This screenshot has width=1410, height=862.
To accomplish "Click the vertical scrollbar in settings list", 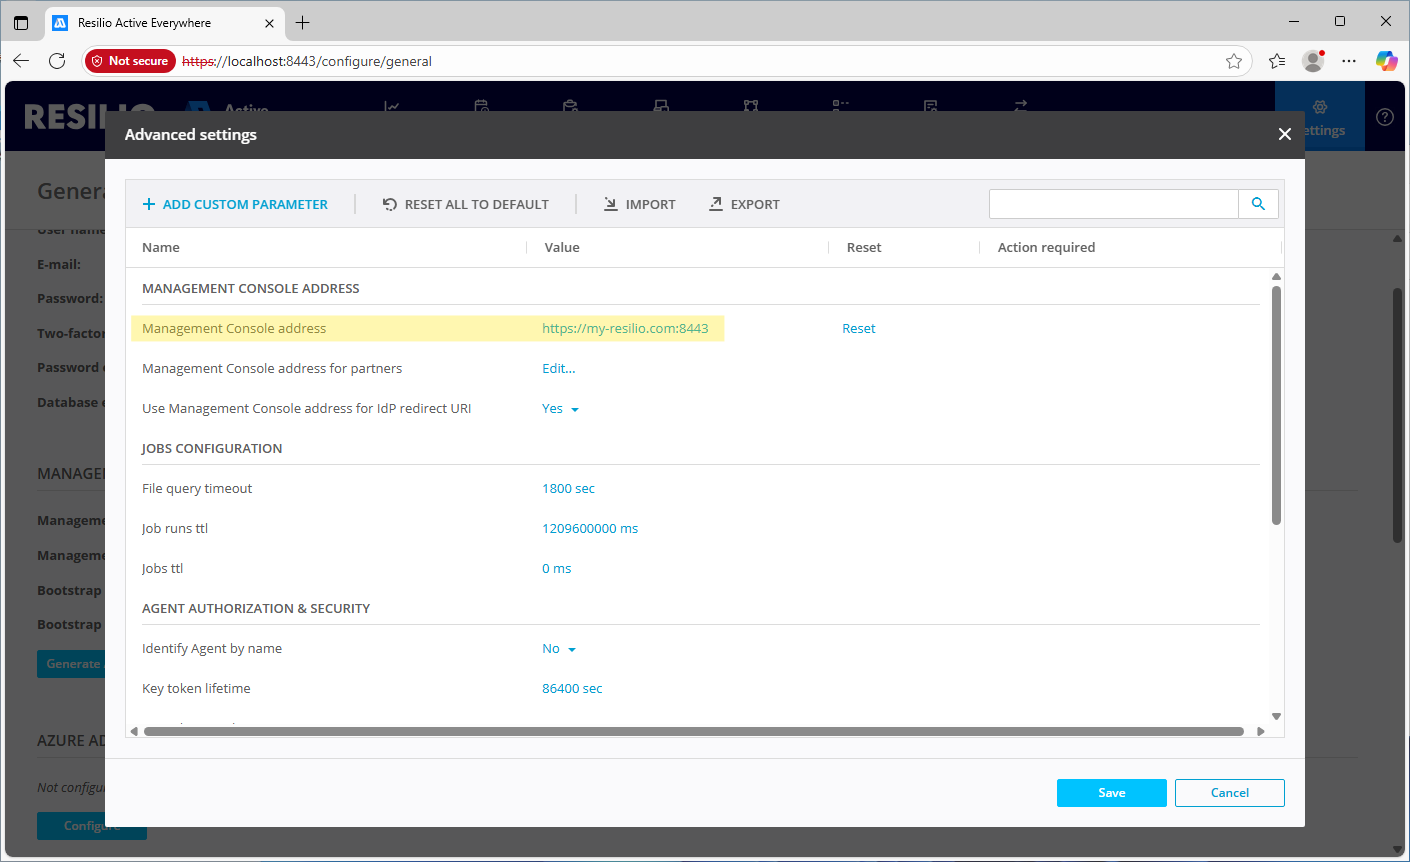I will click(x=1276, y=405).
